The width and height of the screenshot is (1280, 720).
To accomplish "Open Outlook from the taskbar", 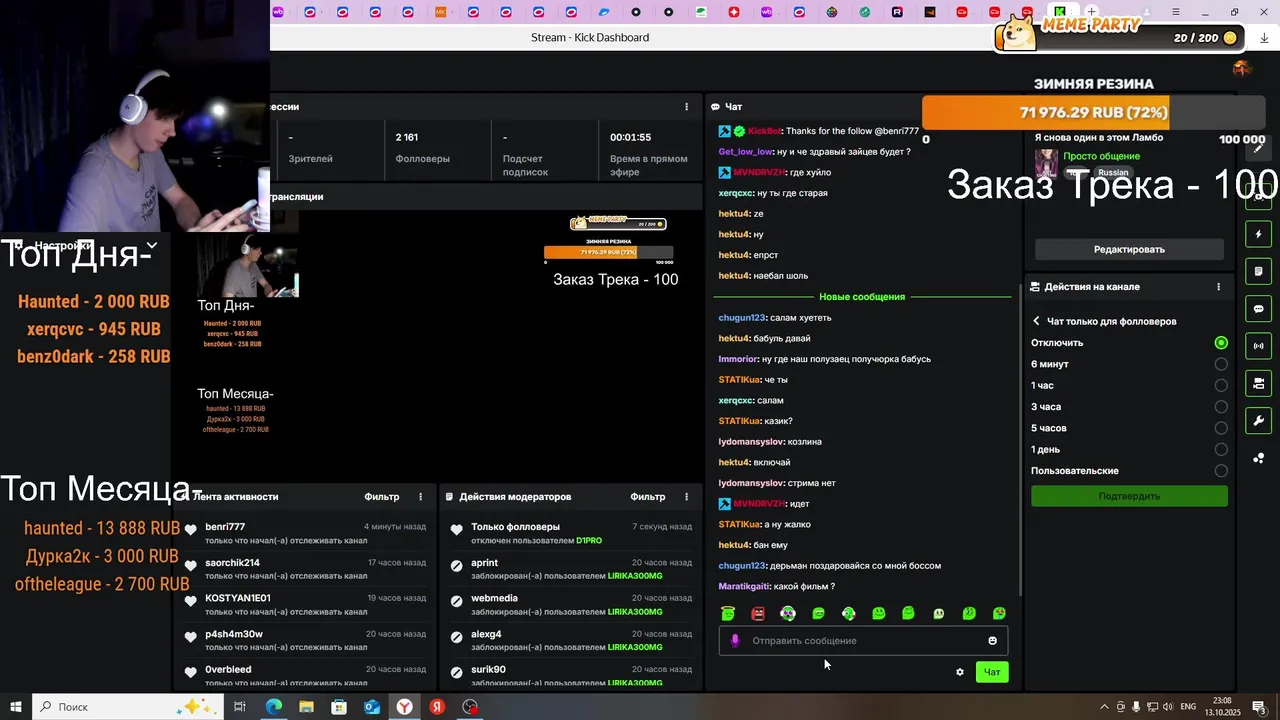I will (372, 707).
